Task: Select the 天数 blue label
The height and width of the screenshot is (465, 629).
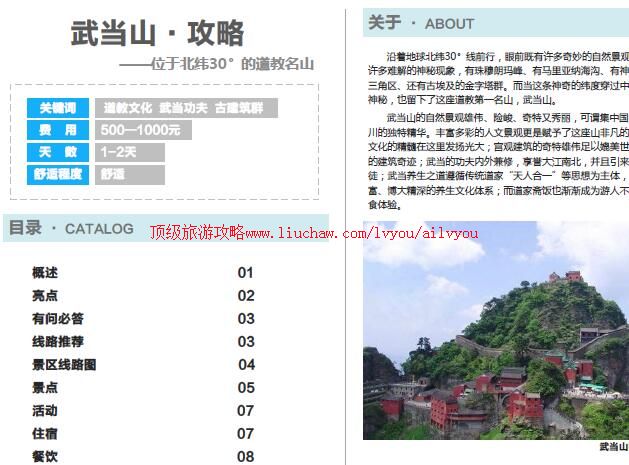Action: 58,152
